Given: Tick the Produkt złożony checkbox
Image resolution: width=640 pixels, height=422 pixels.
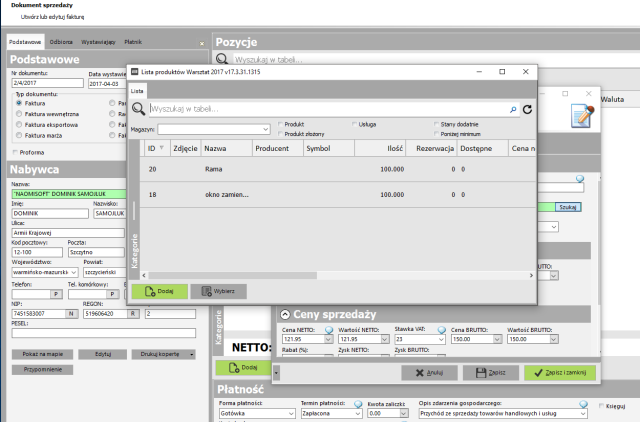Looking at the screenshot, I should (x=280, y=134).
